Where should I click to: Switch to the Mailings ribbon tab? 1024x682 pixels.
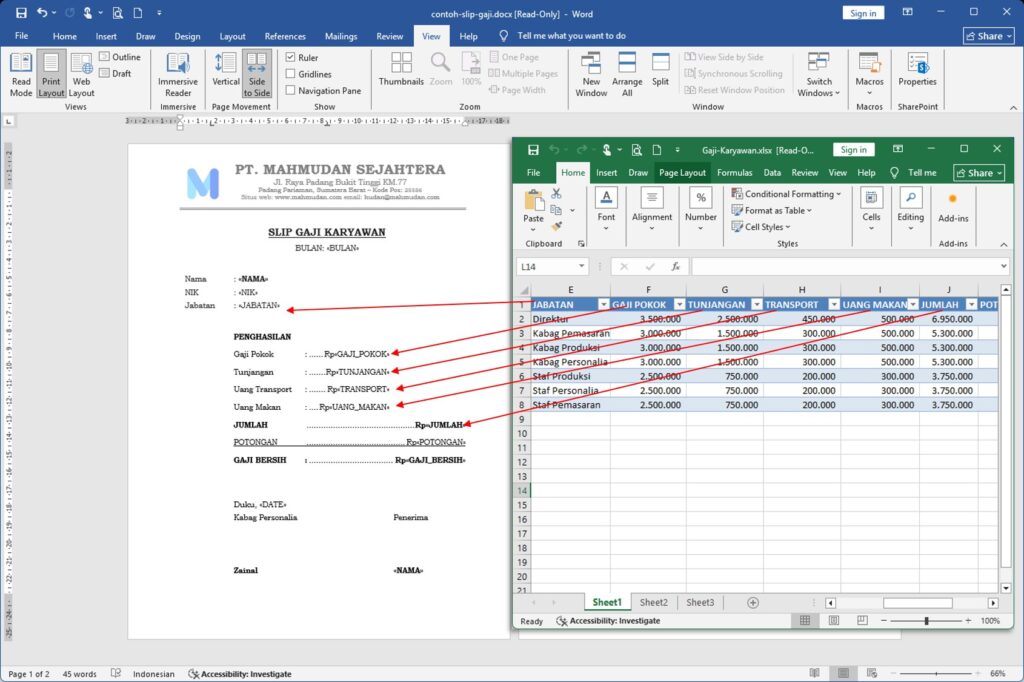point(340,35)
